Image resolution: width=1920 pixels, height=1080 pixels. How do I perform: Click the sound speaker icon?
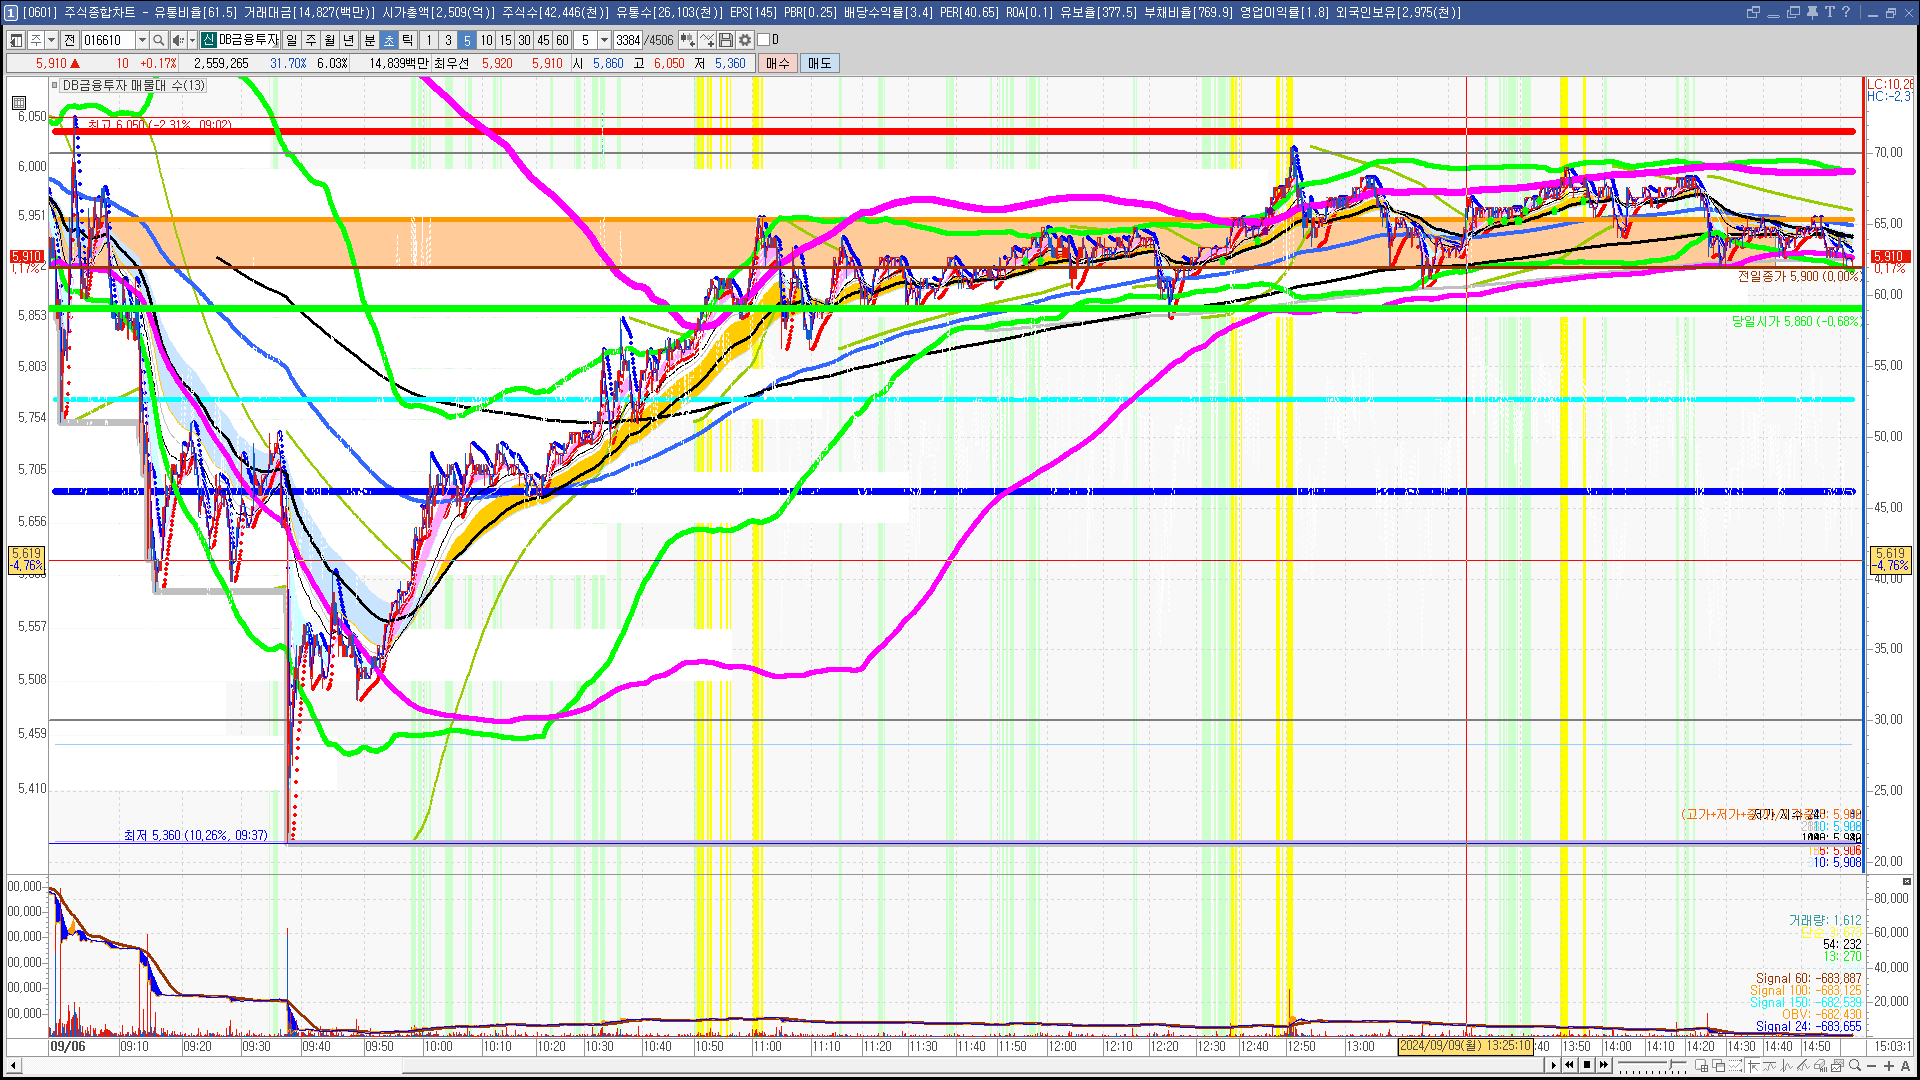[x=177, y=40]
